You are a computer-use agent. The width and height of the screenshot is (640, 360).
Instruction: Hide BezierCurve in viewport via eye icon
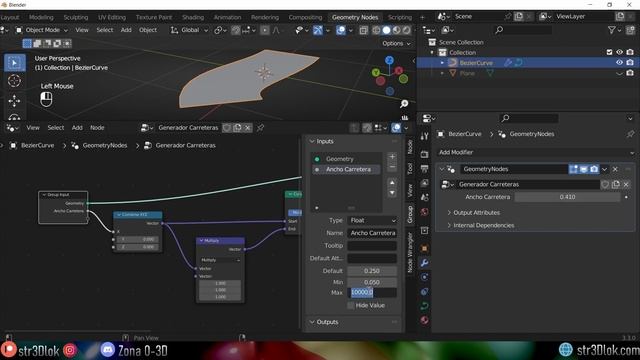(619, 63)
